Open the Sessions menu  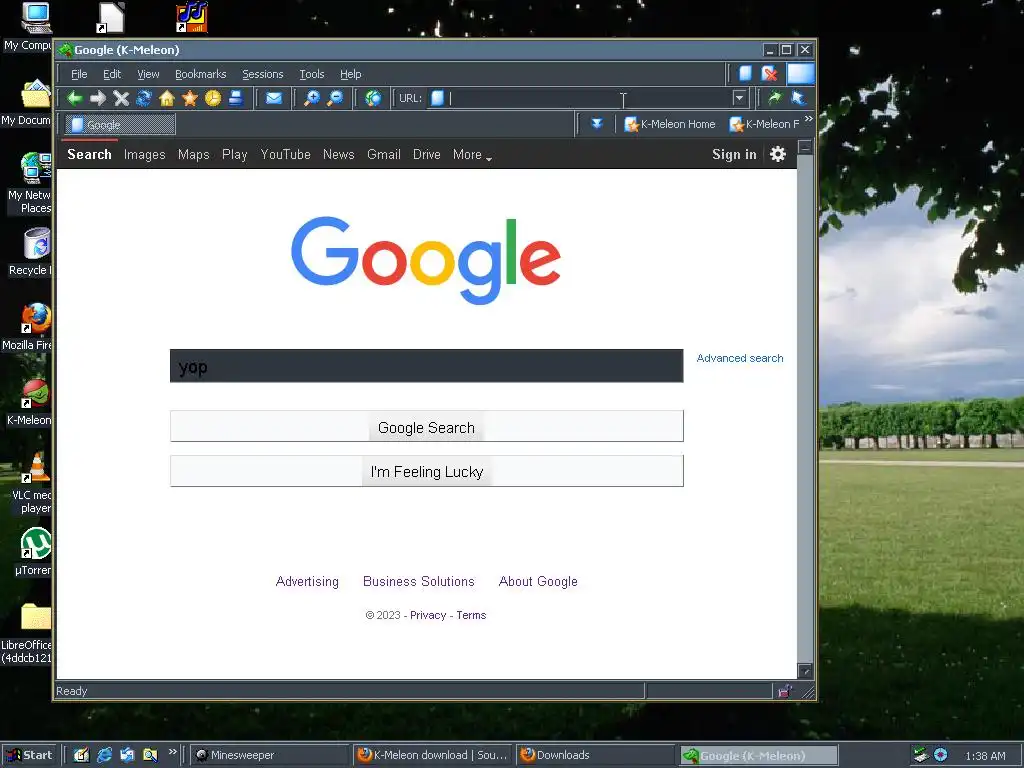(x=263, y=74)
